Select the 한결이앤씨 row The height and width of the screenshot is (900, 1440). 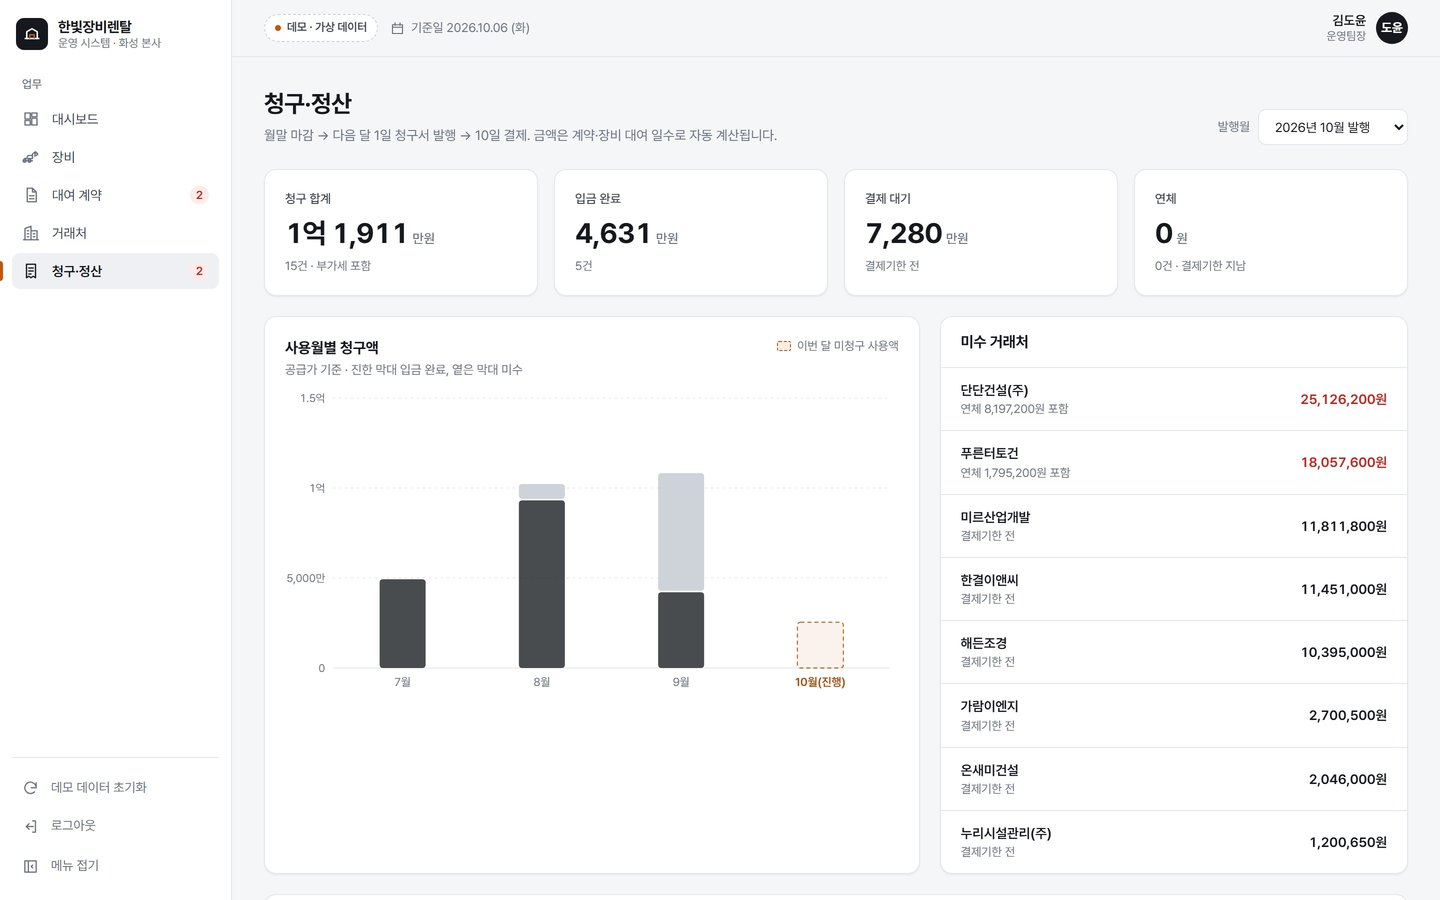click(x=1174, y=589)
